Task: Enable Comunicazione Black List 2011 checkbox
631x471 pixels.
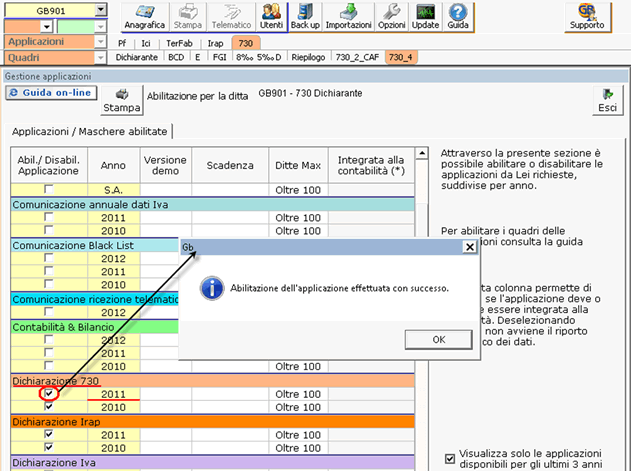Action: 49,271
